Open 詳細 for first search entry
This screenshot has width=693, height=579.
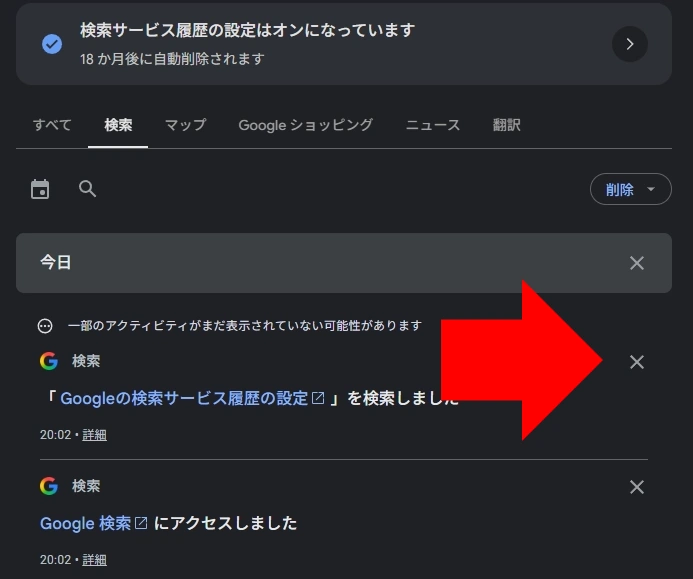tap(95, 435)
